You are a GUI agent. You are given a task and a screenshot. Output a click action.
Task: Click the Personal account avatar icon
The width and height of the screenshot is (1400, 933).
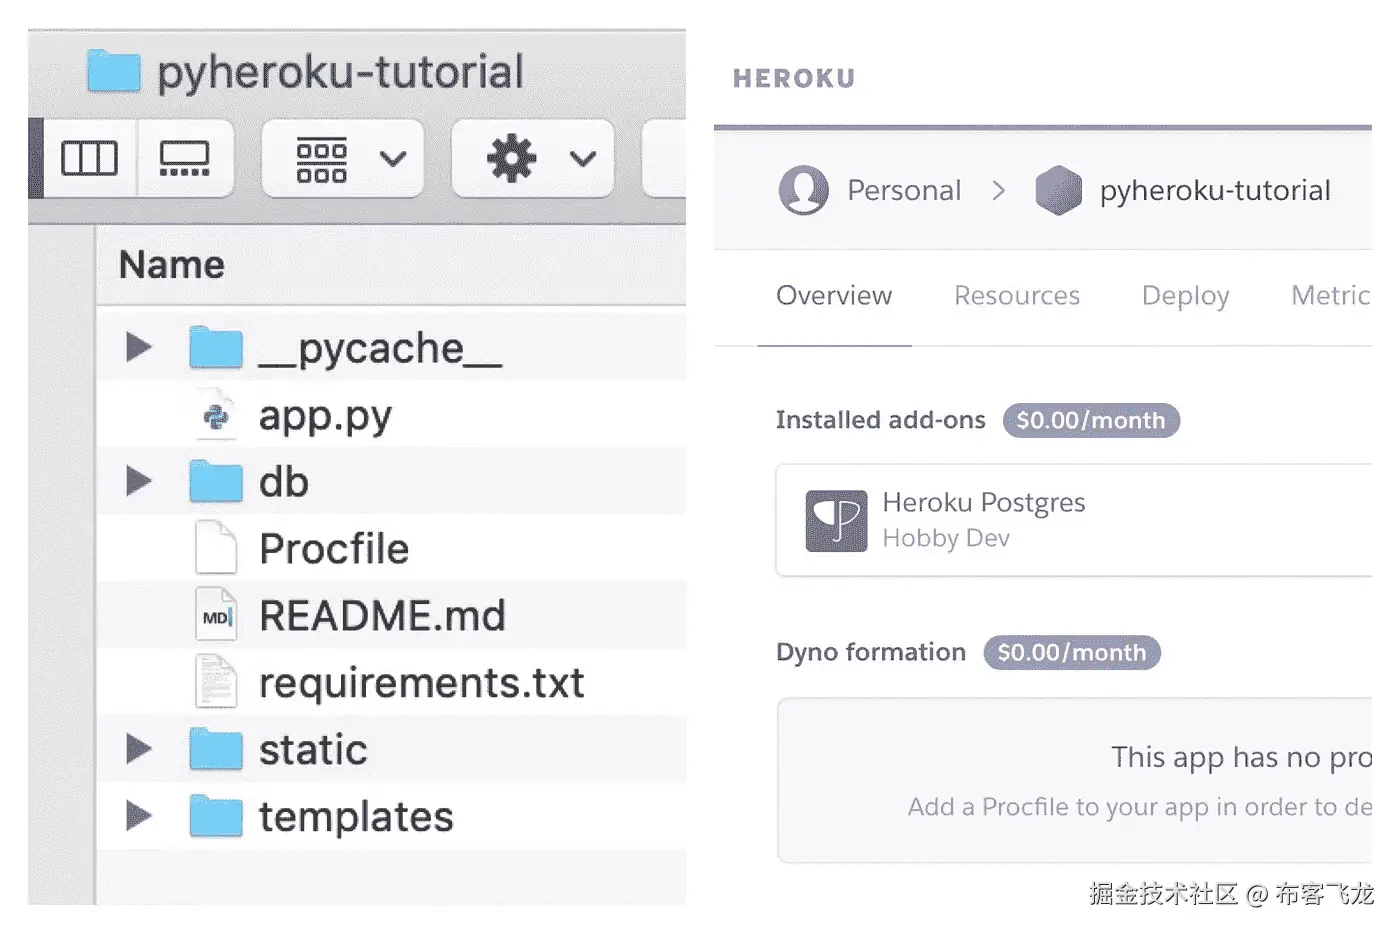[x=804, y=190]
